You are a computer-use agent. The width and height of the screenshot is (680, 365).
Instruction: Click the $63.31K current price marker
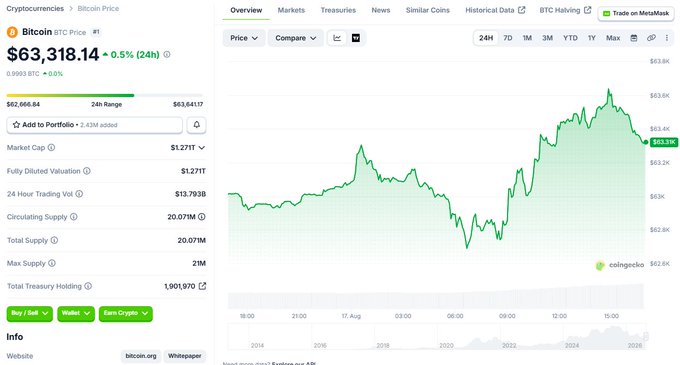click(664, 142)
